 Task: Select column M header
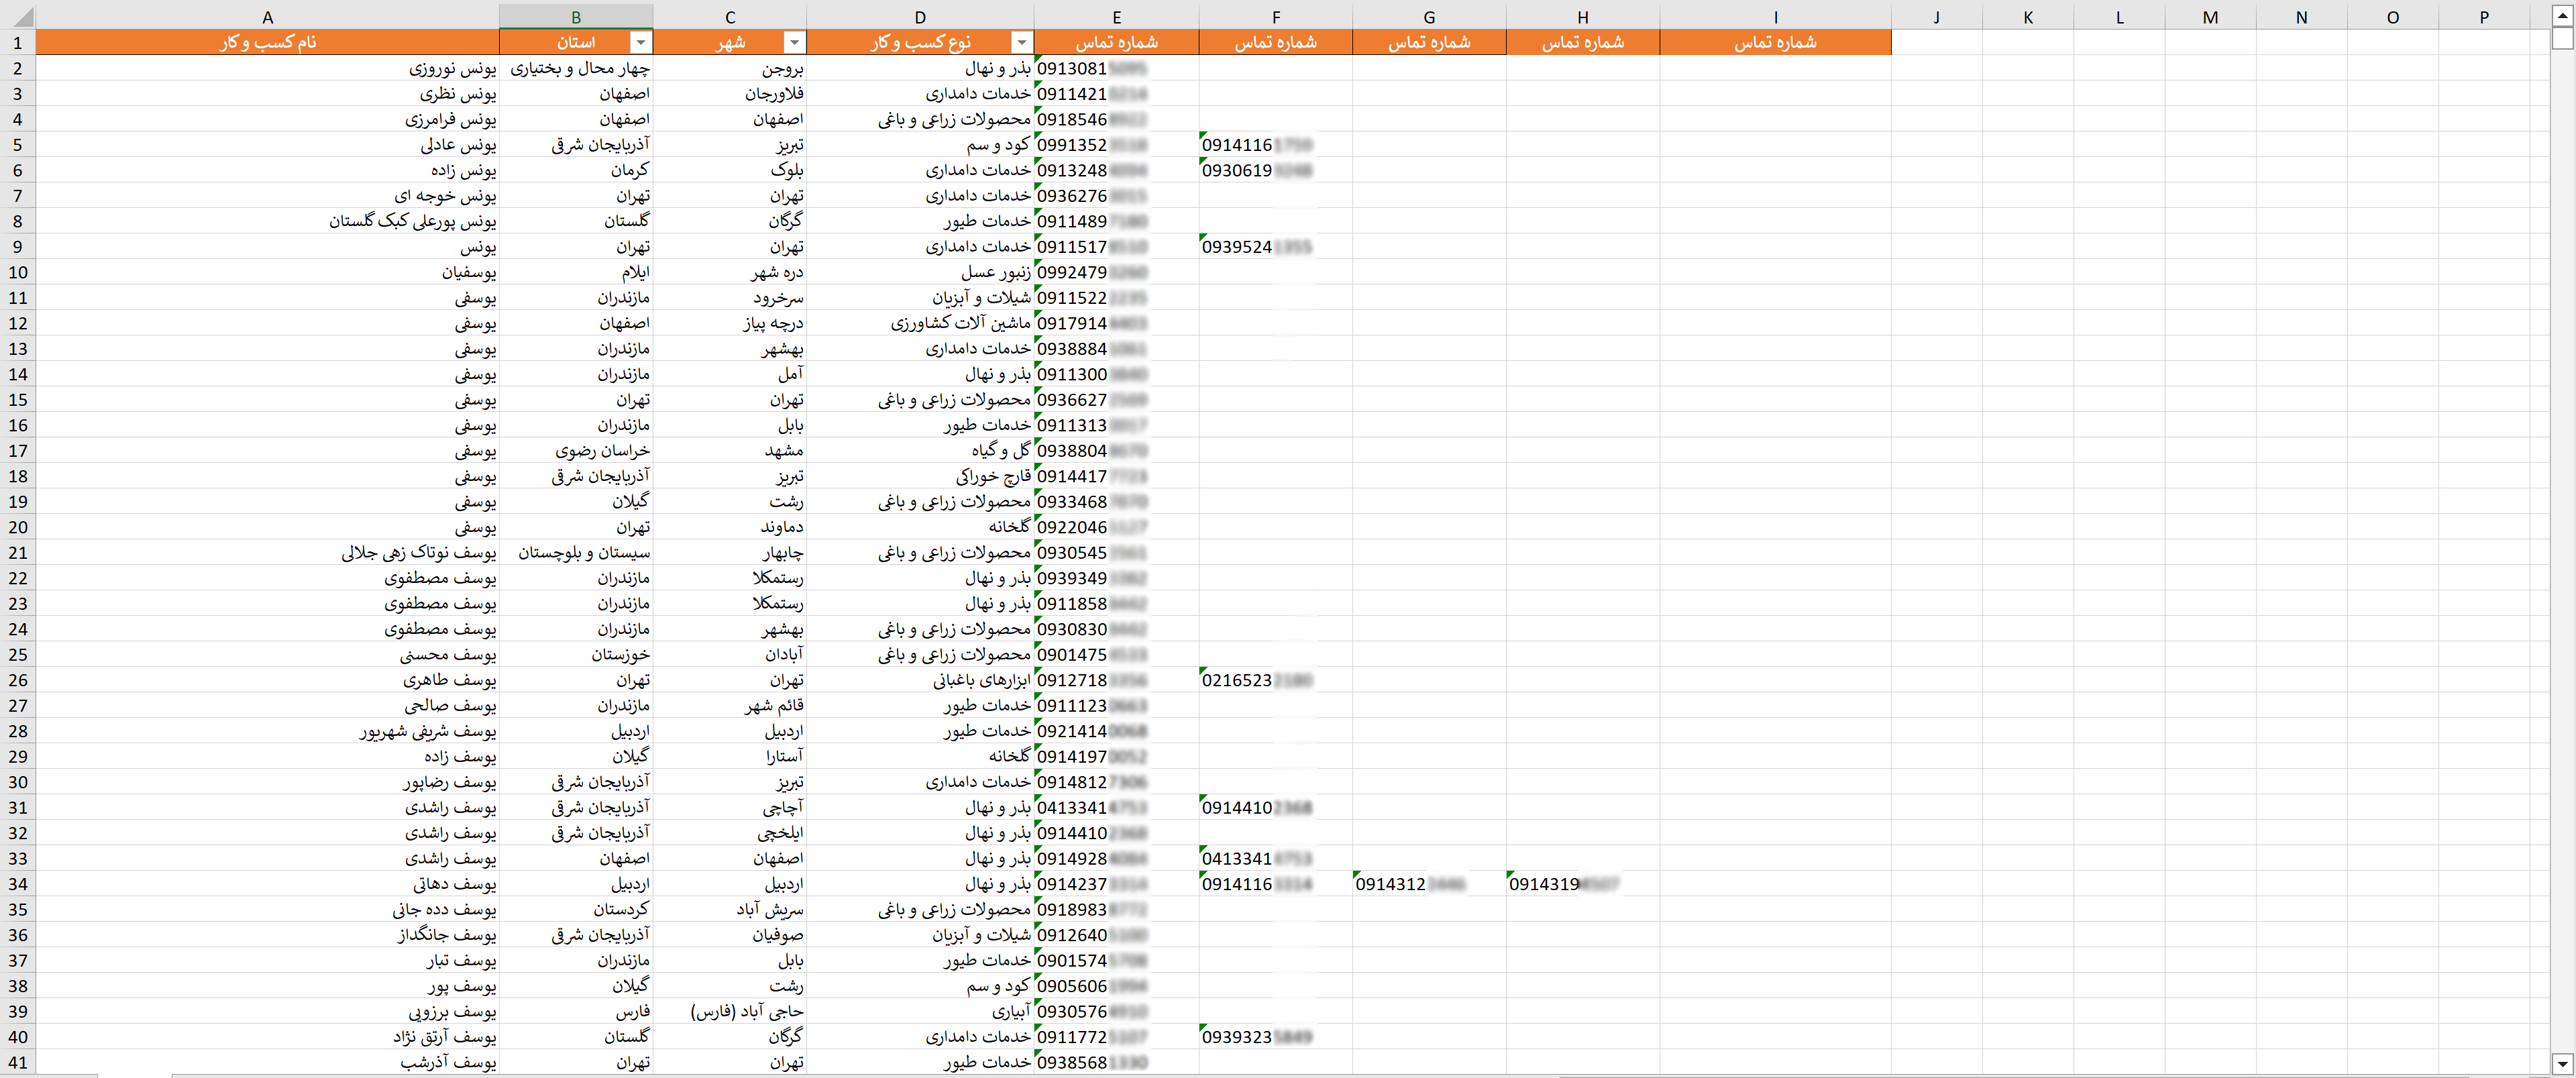pos(2210,17)
